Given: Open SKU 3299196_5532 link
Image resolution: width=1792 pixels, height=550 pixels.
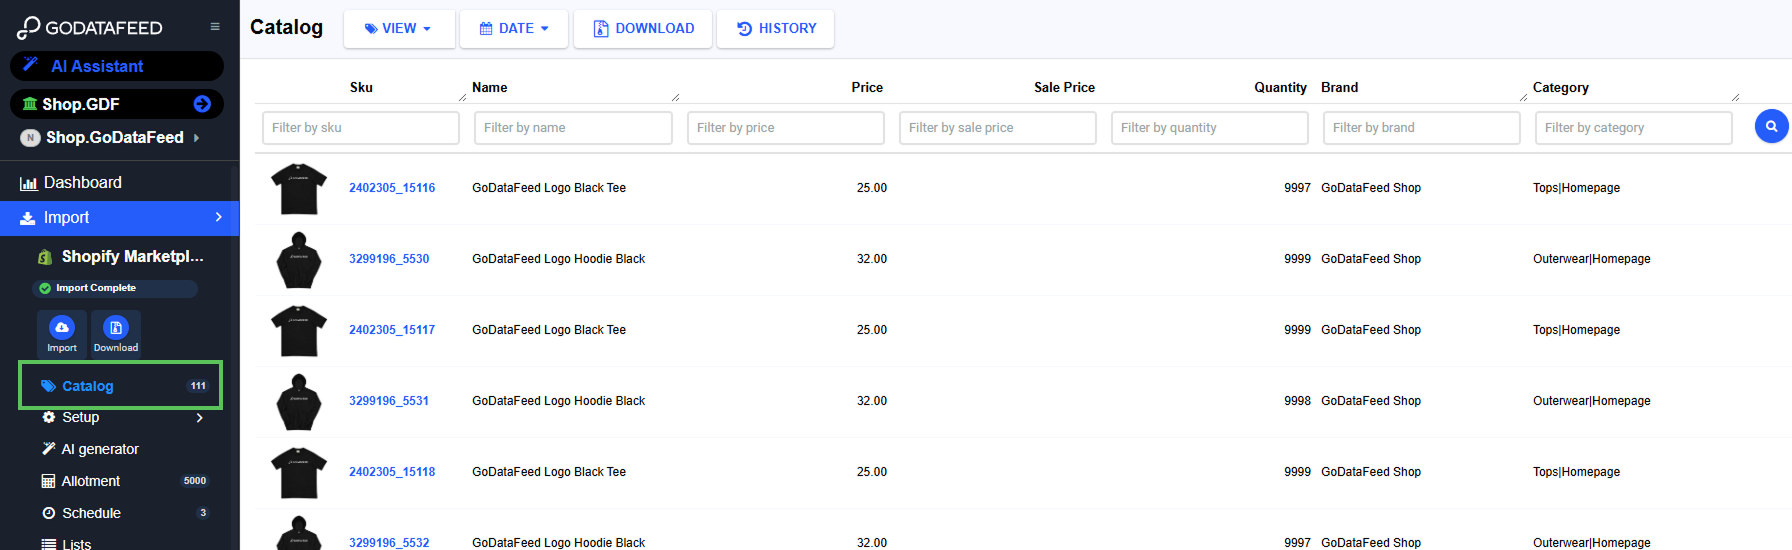Looking at the screenshot, I should (389, 542).
